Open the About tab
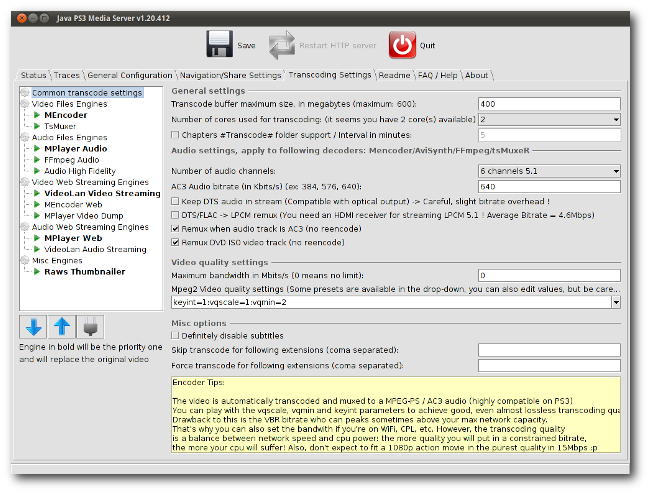Viewport: 650px width, 494px height. 476,75
